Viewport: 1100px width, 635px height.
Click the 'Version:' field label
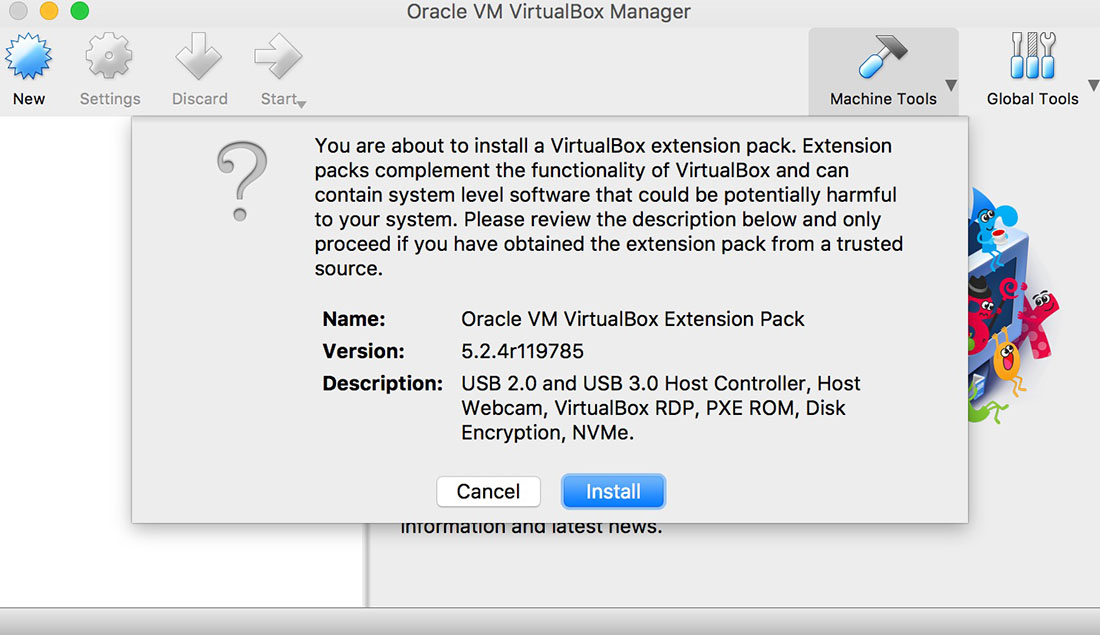[x=363, y=351]
